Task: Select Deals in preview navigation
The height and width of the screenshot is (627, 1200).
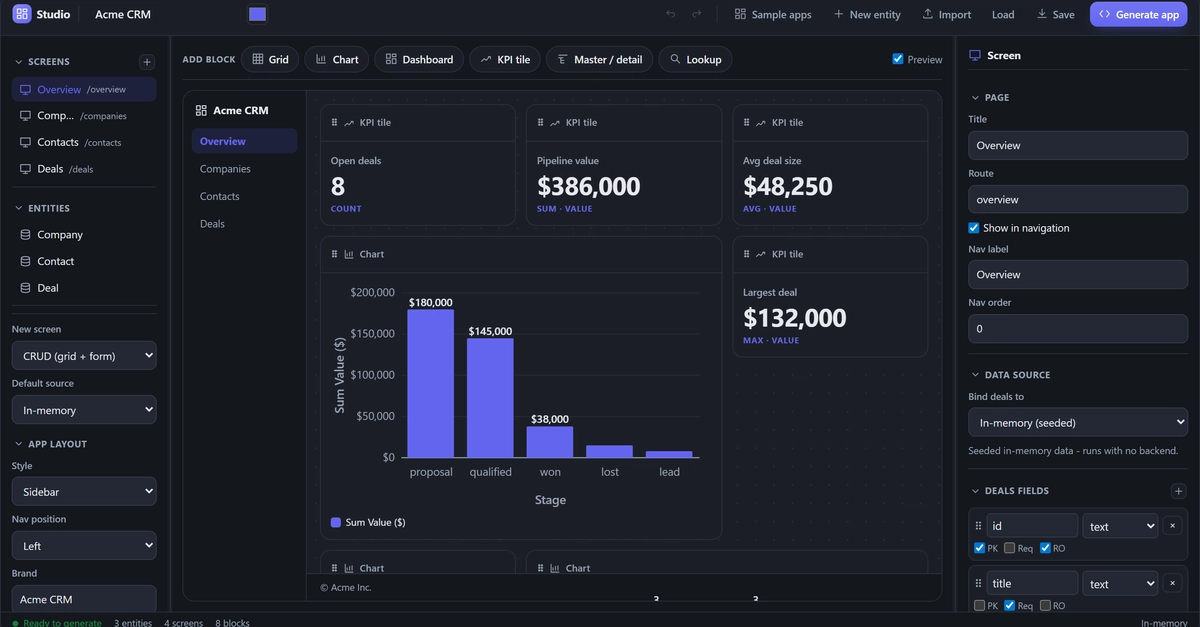Action: pos(244,224)
